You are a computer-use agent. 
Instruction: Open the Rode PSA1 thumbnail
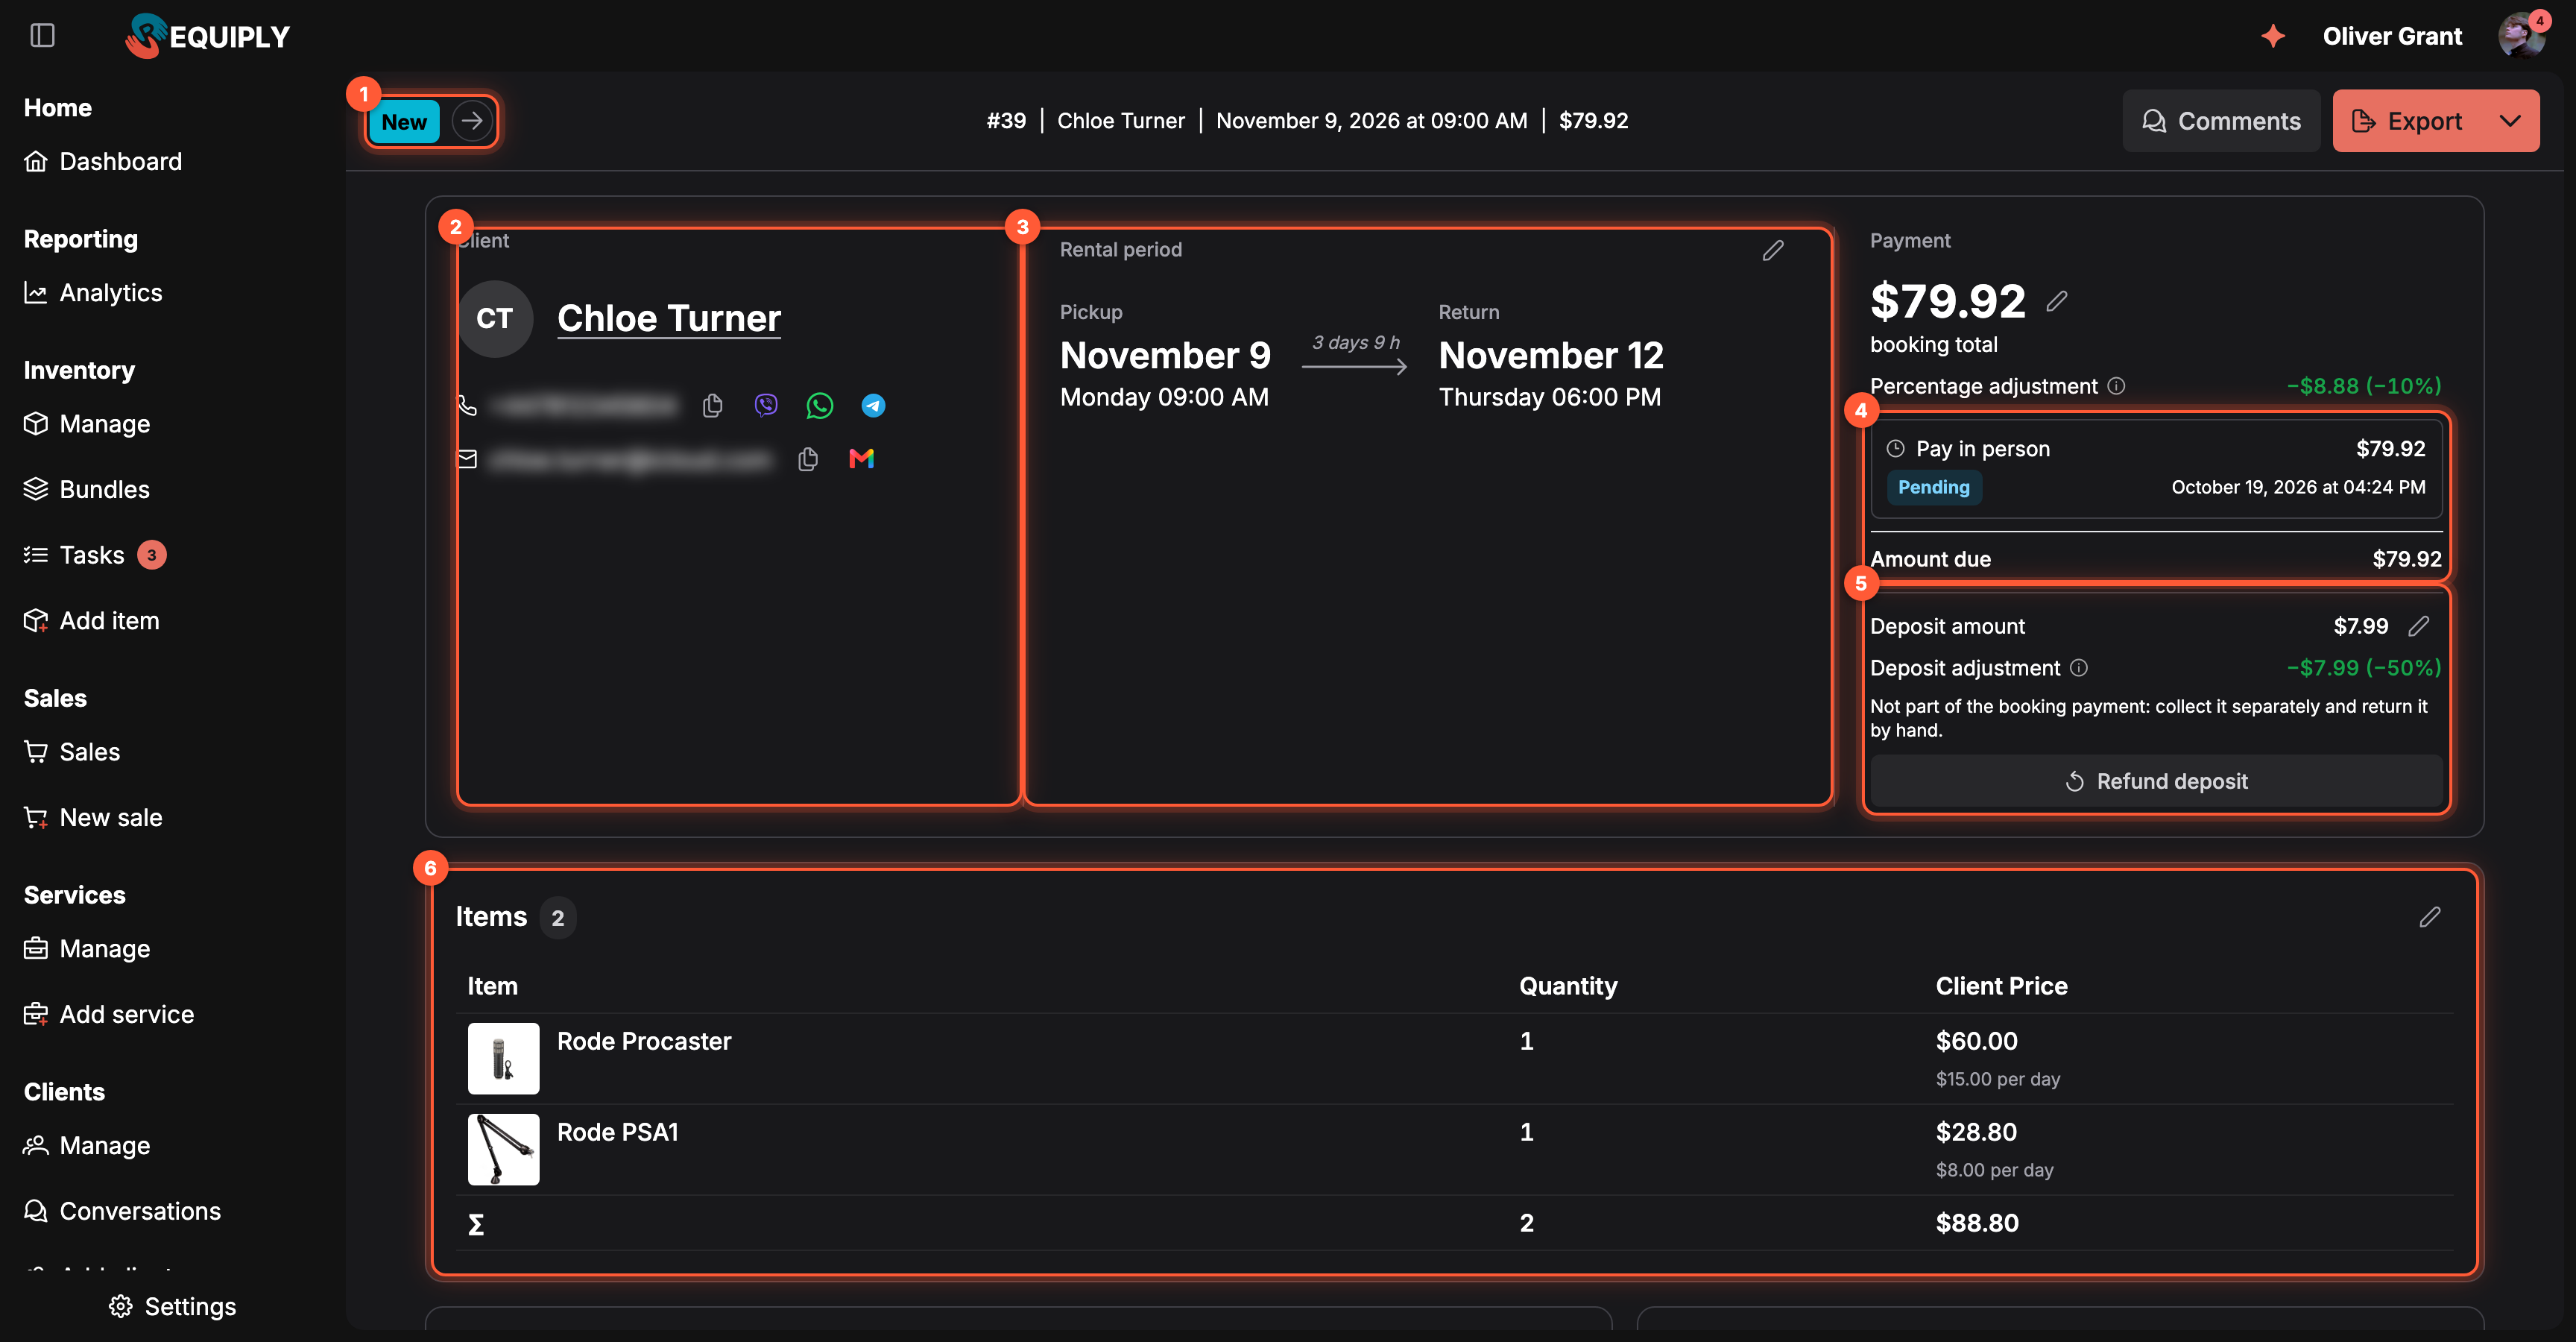tap(503, 1149)
